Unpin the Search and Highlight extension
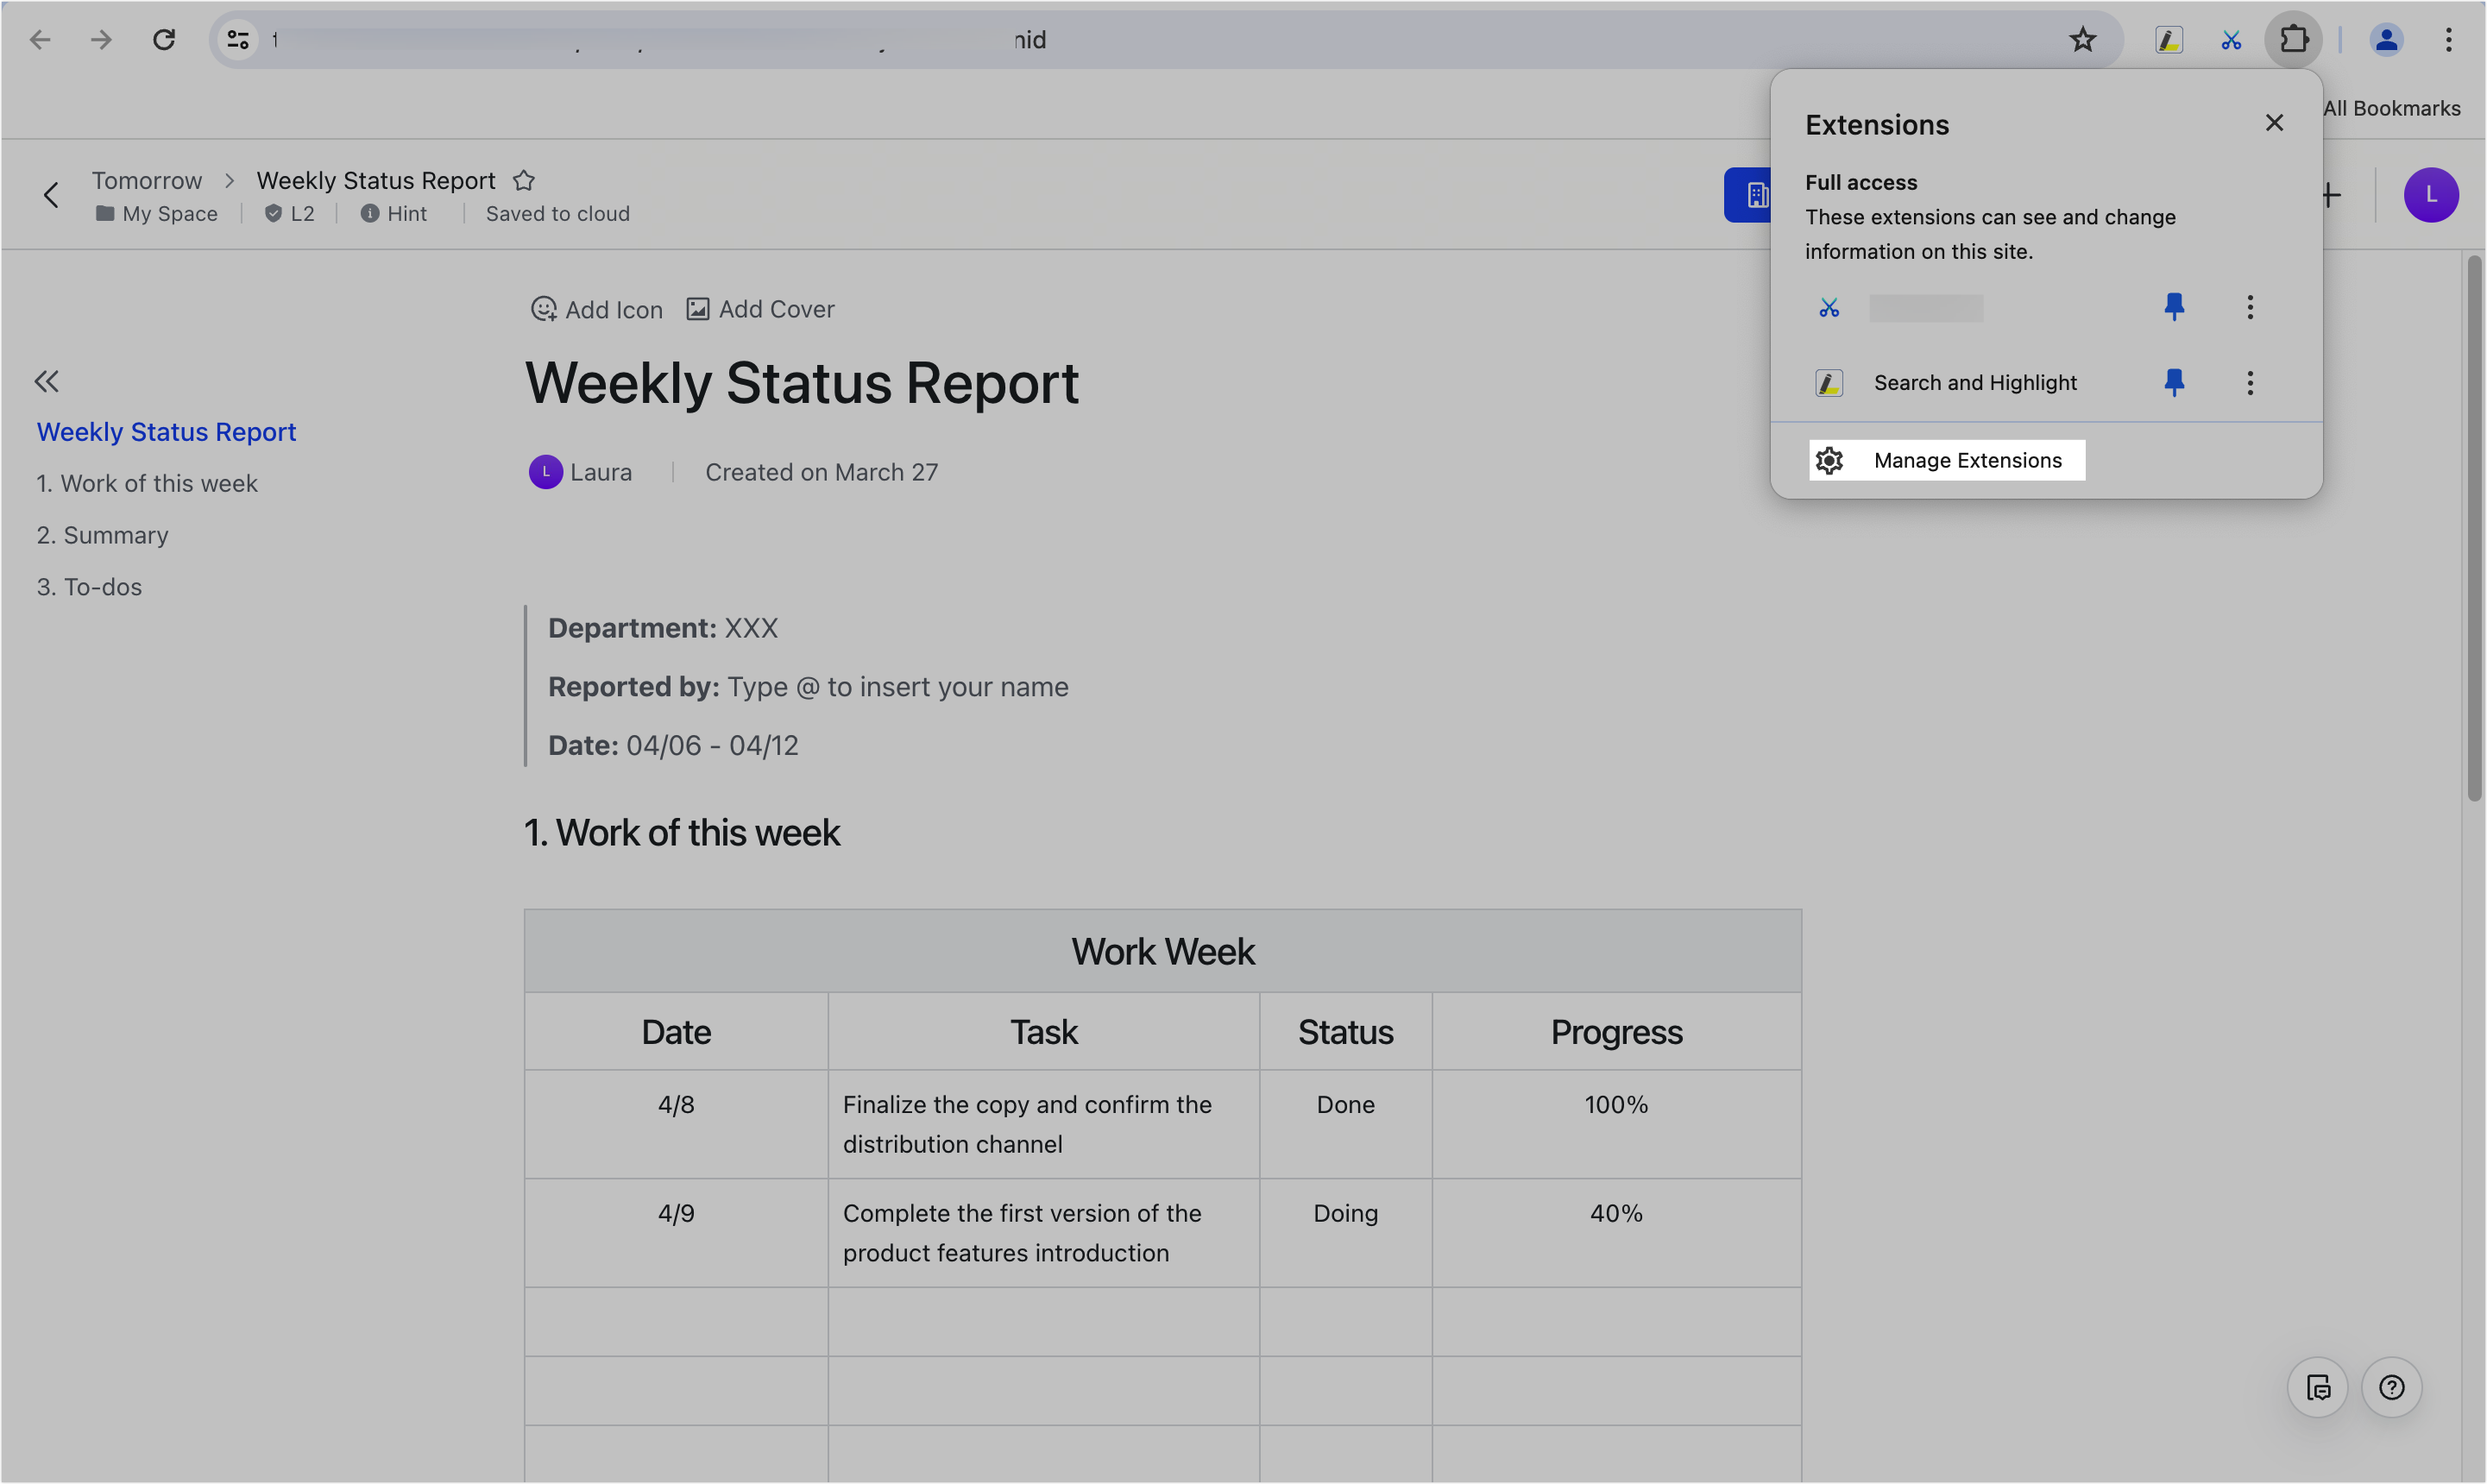Image resolution: width=2487 pixels, height=1484 pixels. (x=2174, y=382)
